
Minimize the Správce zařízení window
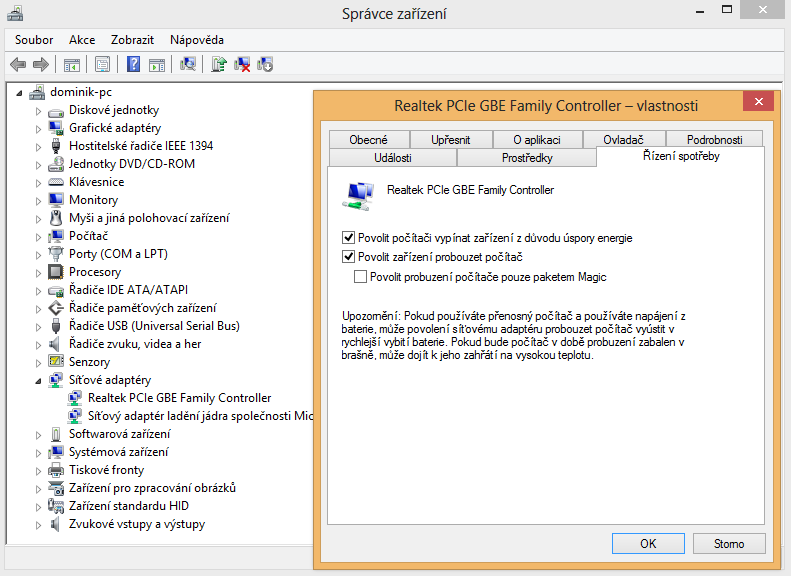pyautogui.click(x=700, y=10)
